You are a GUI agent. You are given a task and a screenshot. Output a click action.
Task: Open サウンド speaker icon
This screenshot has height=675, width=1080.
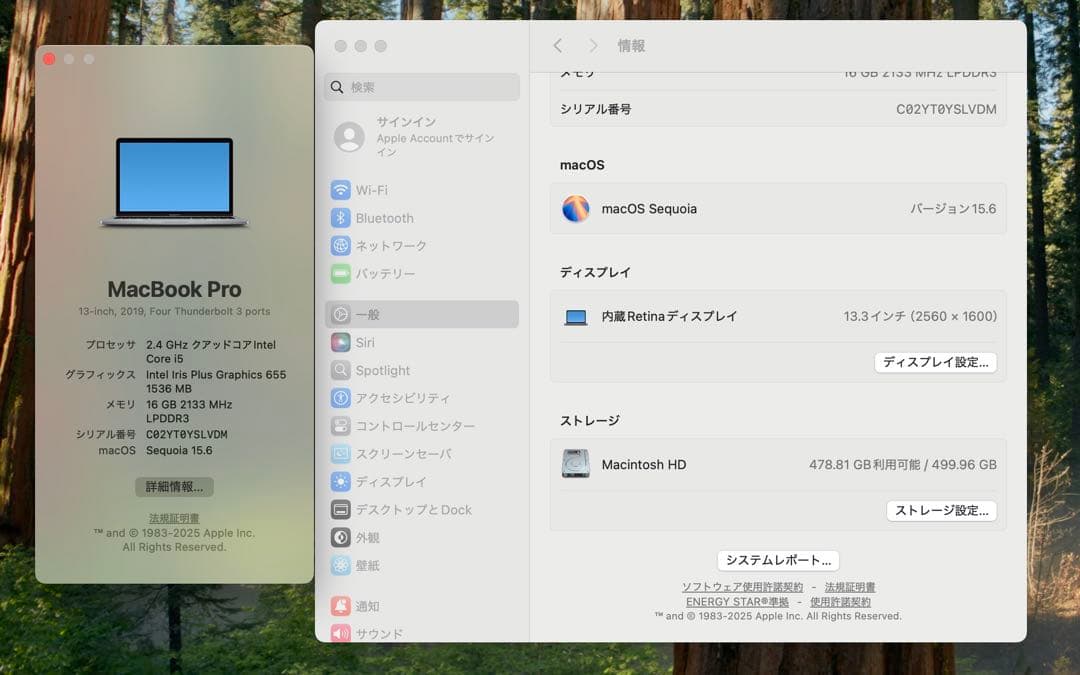click(x=340, y=633)
